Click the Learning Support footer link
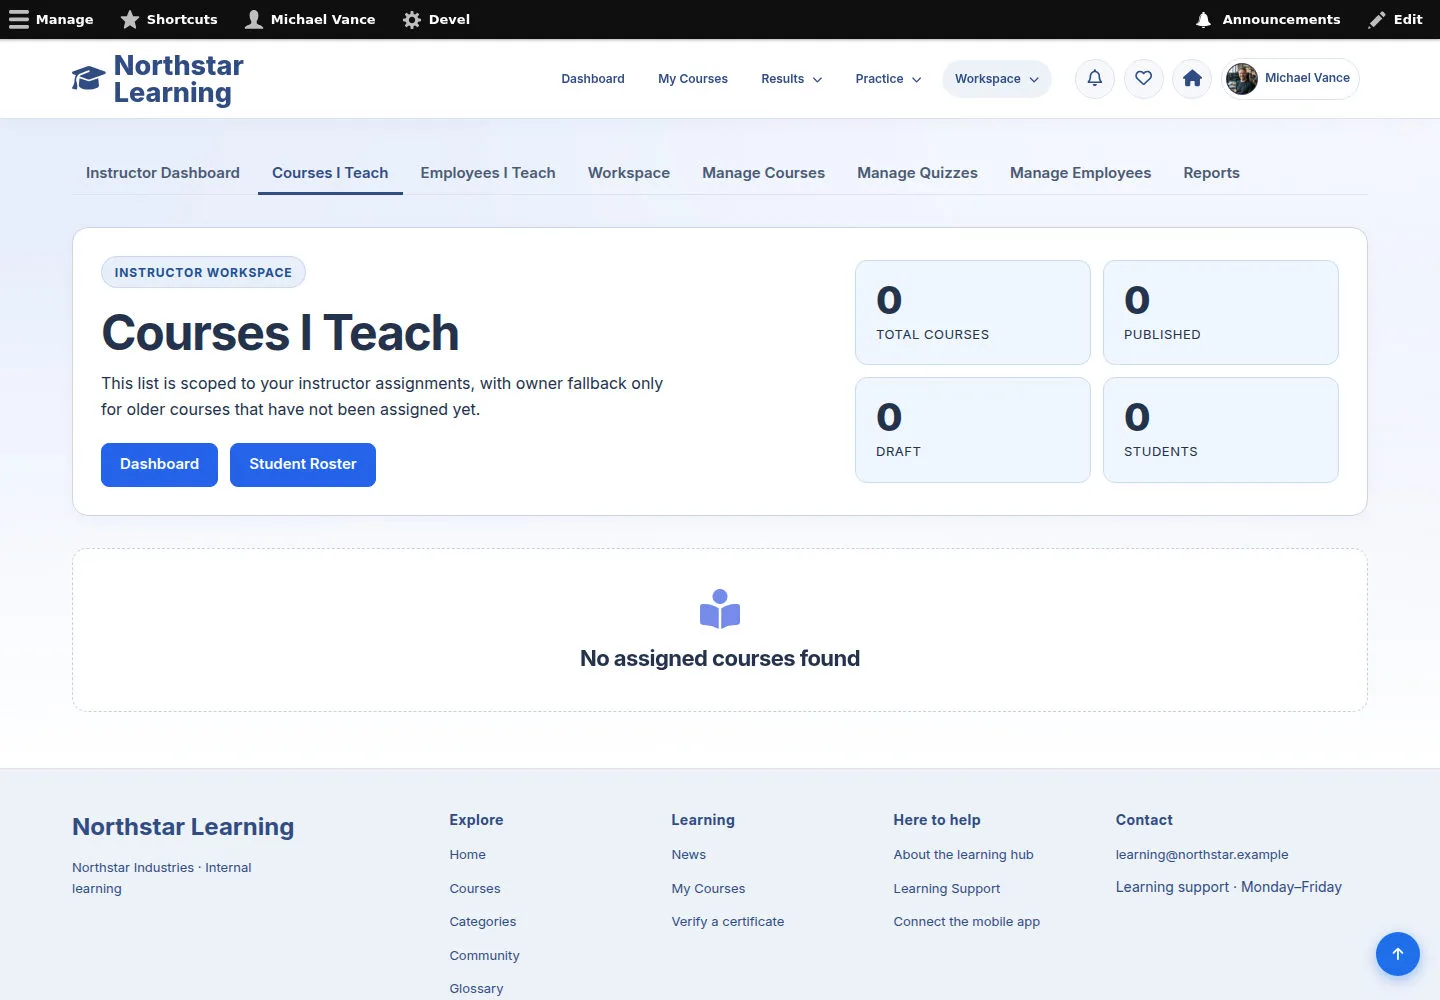Viewport: 1440px width, 1000px height. (x=947, y=889)
